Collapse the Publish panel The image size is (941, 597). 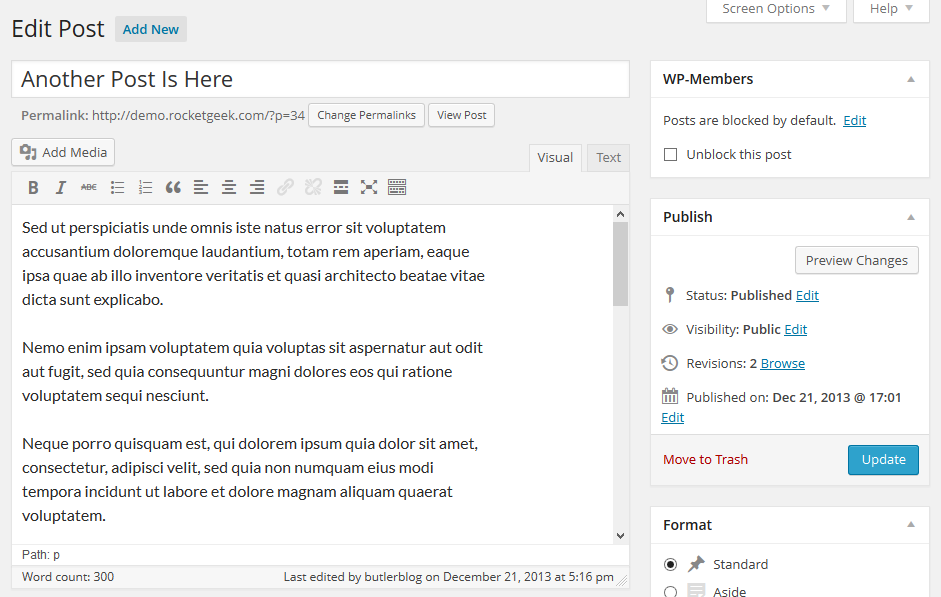[910, 217]
